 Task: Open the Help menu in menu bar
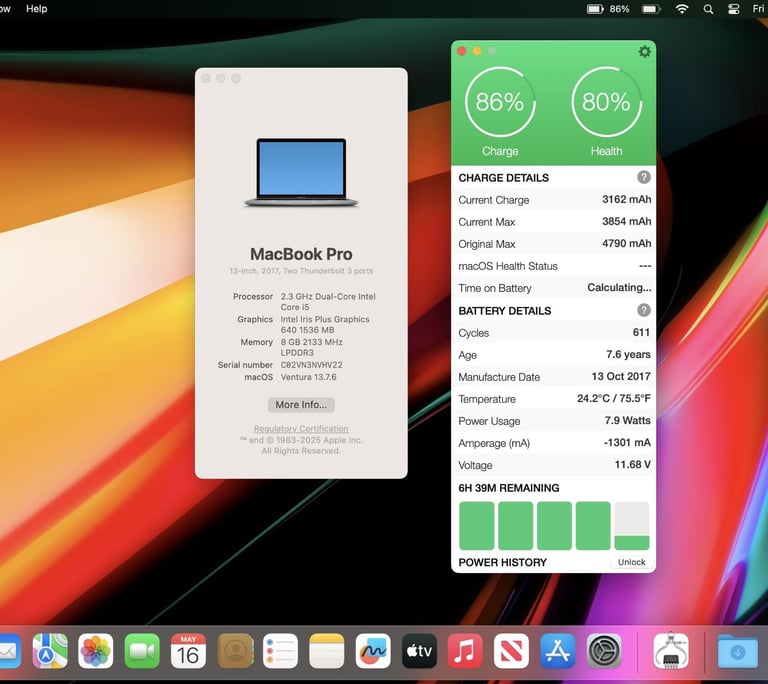(37, 9)
